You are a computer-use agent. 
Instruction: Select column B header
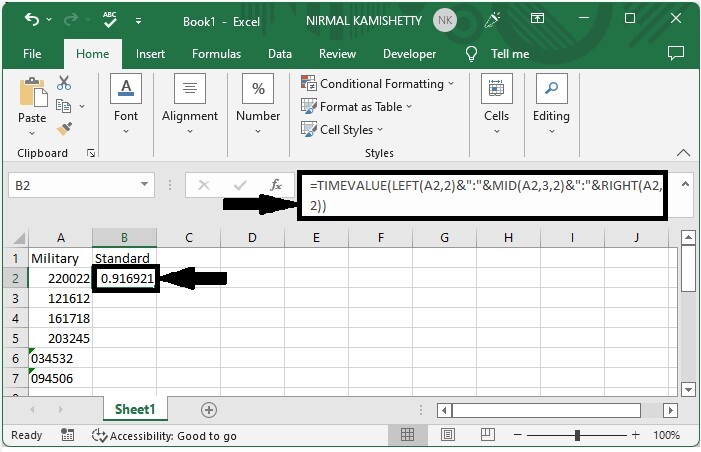tap(124, 238)
